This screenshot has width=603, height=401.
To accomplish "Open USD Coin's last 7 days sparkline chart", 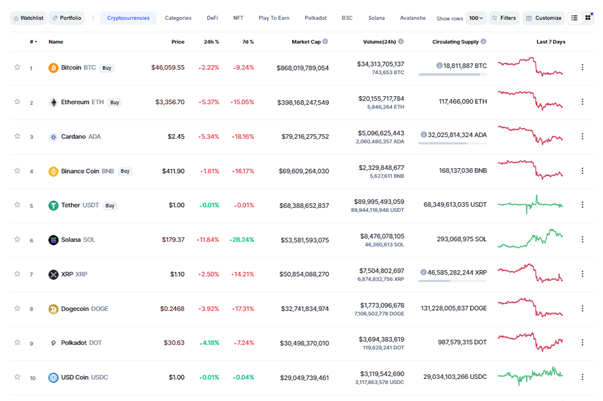I will pyautogui.click(x=530, y=376).
